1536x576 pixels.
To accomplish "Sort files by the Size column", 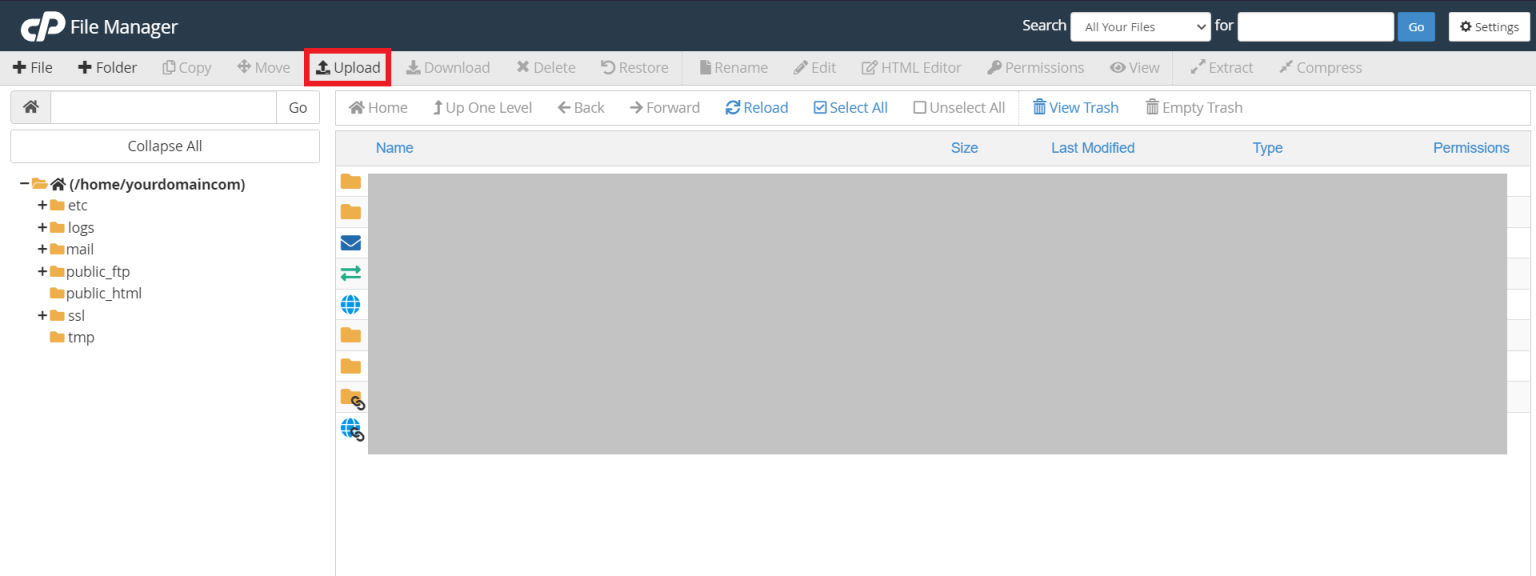I will coord(964,147).
